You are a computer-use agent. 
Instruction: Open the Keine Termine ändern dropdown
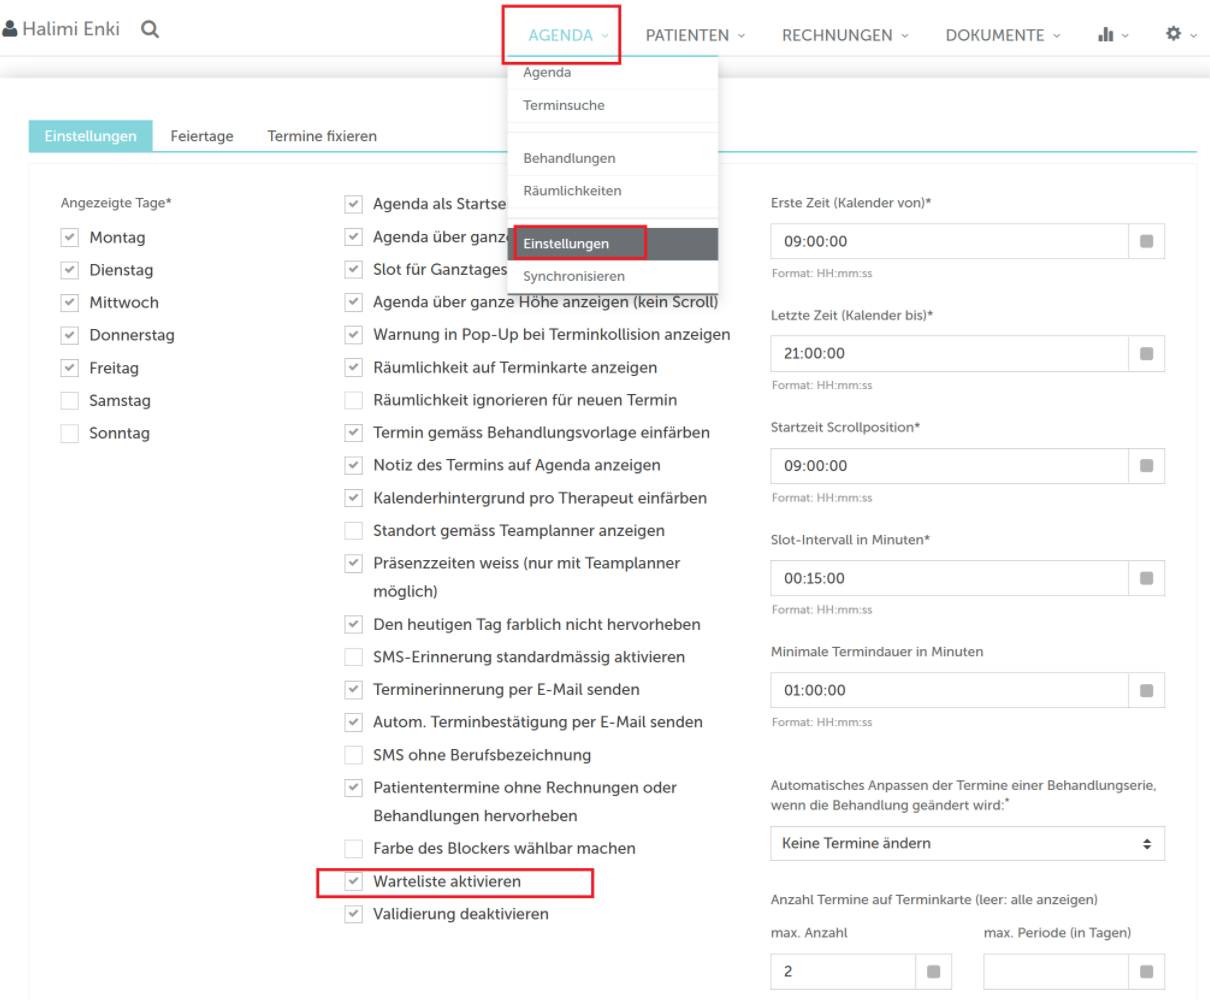(967, 843)
